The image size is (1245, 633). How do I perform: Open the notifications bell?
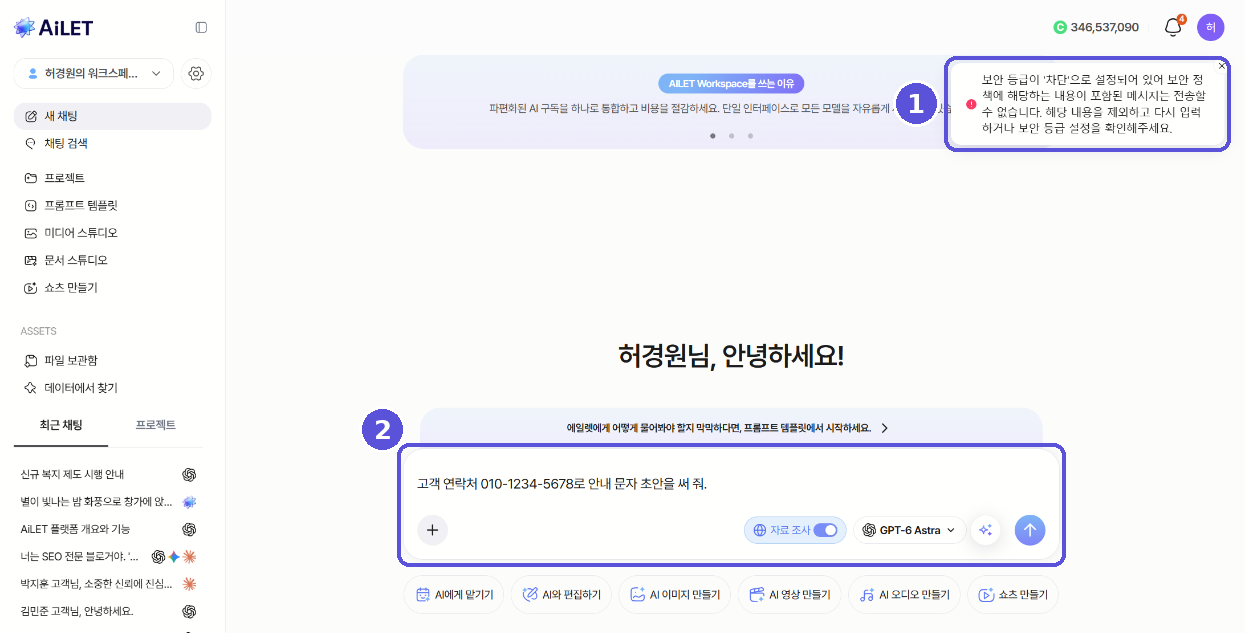click(1173, 27)
